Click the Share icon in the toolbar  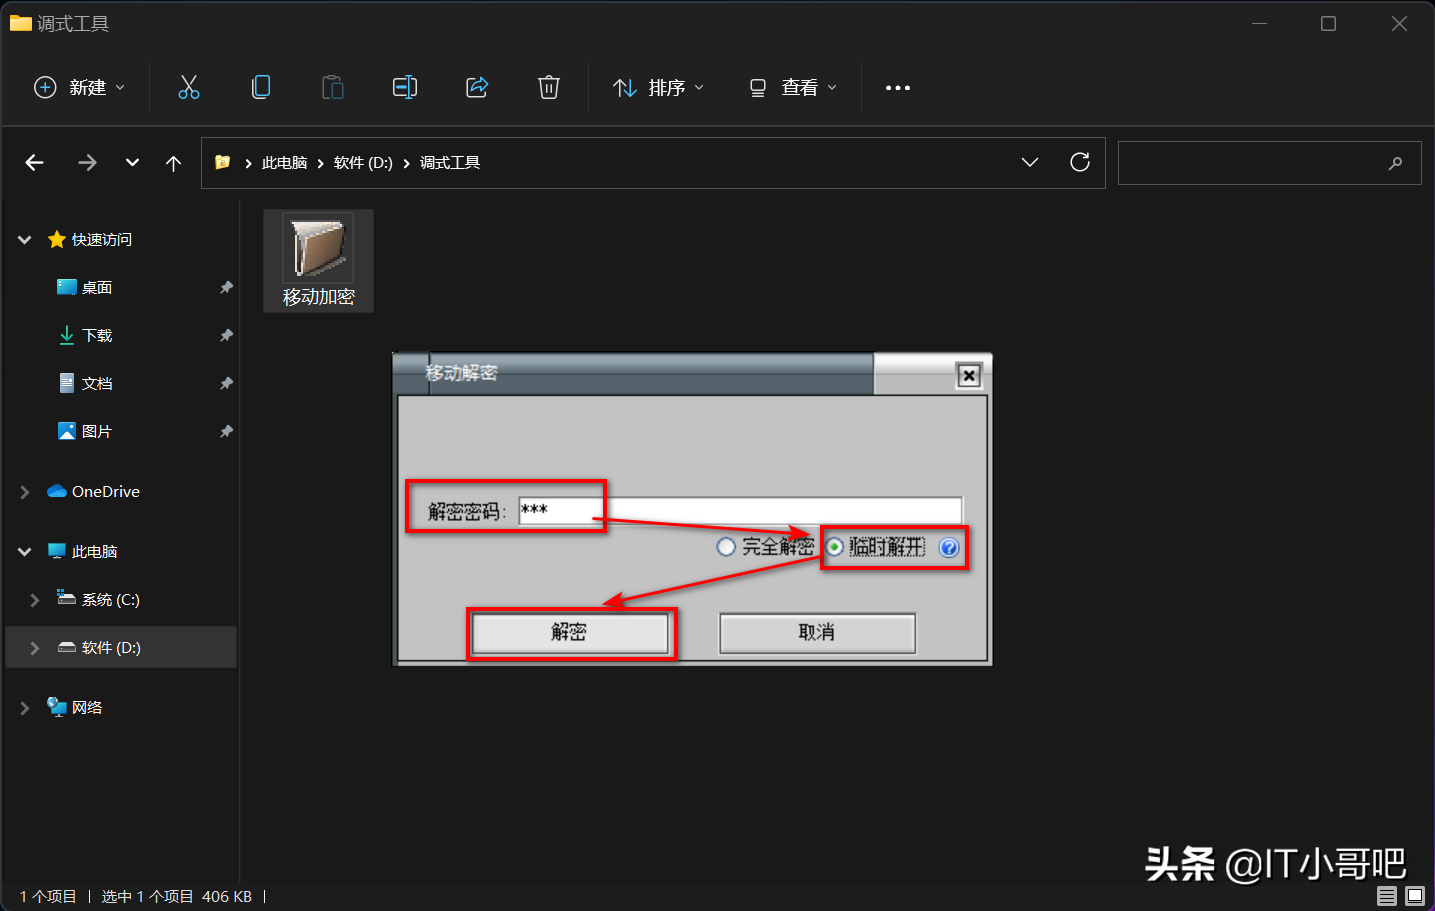(x=477, y=87)
